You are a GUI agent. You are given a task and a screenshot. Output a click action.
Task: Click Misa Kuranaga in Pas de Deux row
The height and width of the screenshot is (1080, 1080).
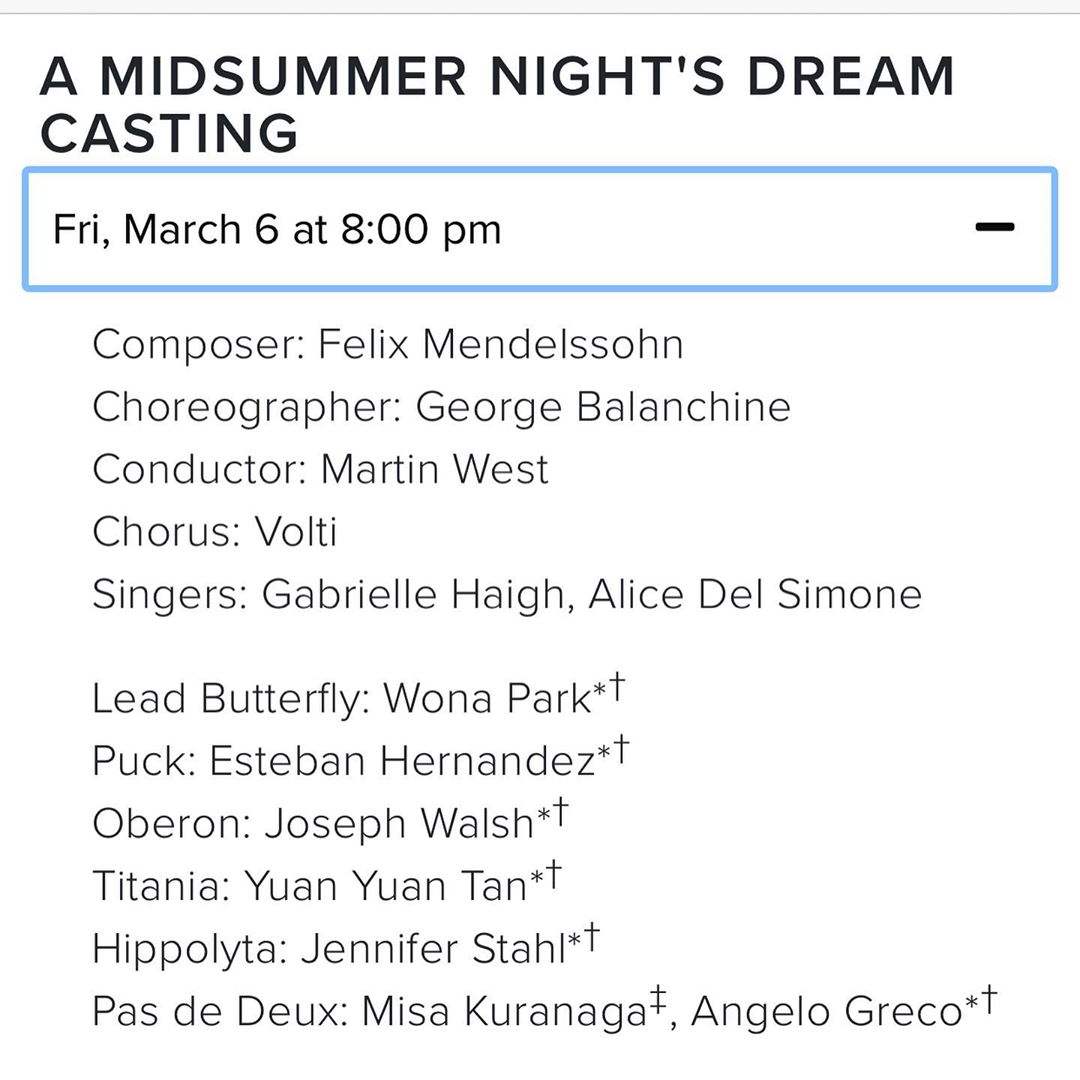(x=503, y=1011)
